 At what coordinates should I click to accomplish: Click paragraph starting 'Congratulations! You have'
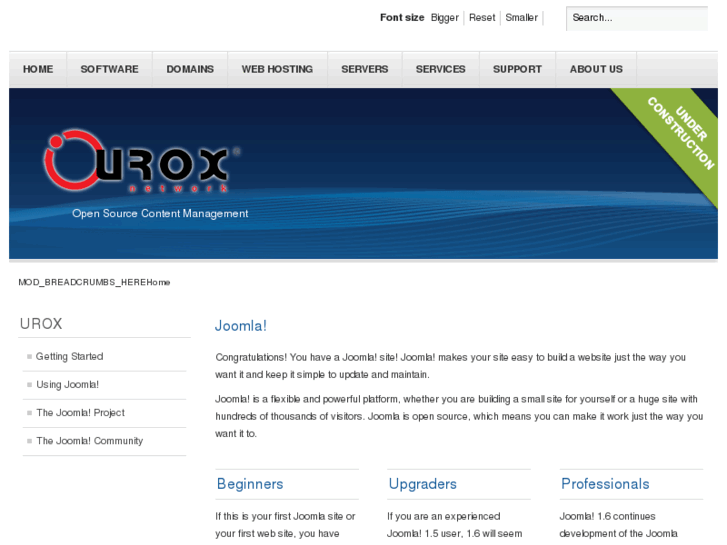tap(450, 365)
